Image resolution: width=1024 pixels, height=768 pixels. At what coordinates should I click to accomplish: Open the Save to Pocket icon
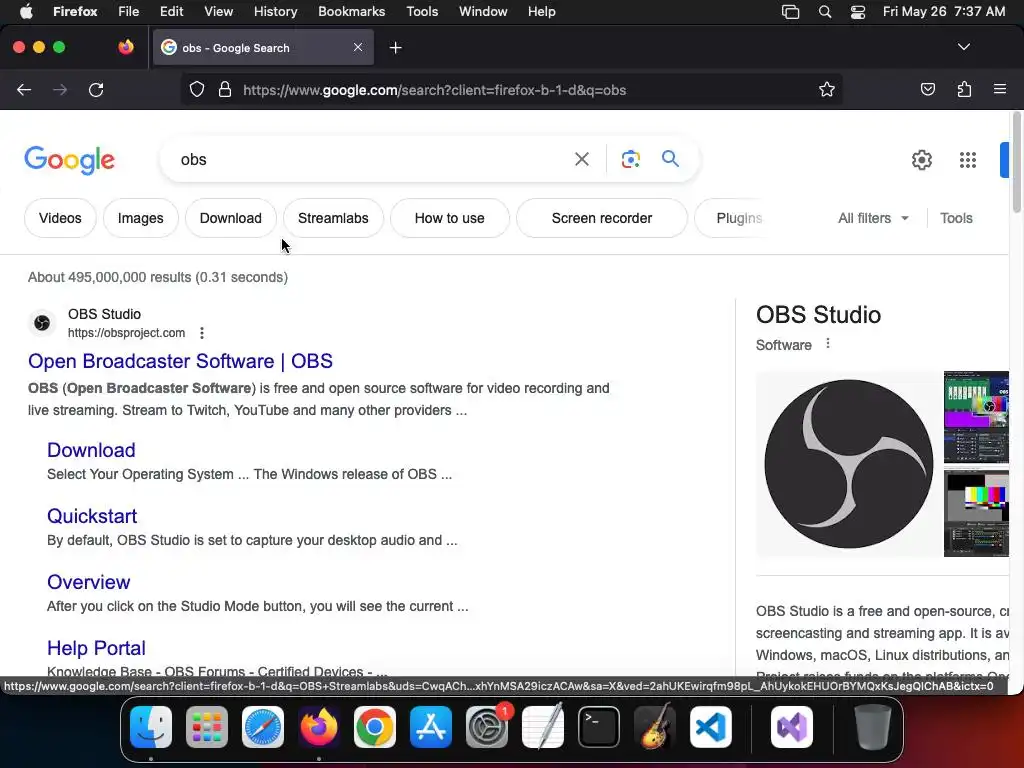[x=927, y=89]
